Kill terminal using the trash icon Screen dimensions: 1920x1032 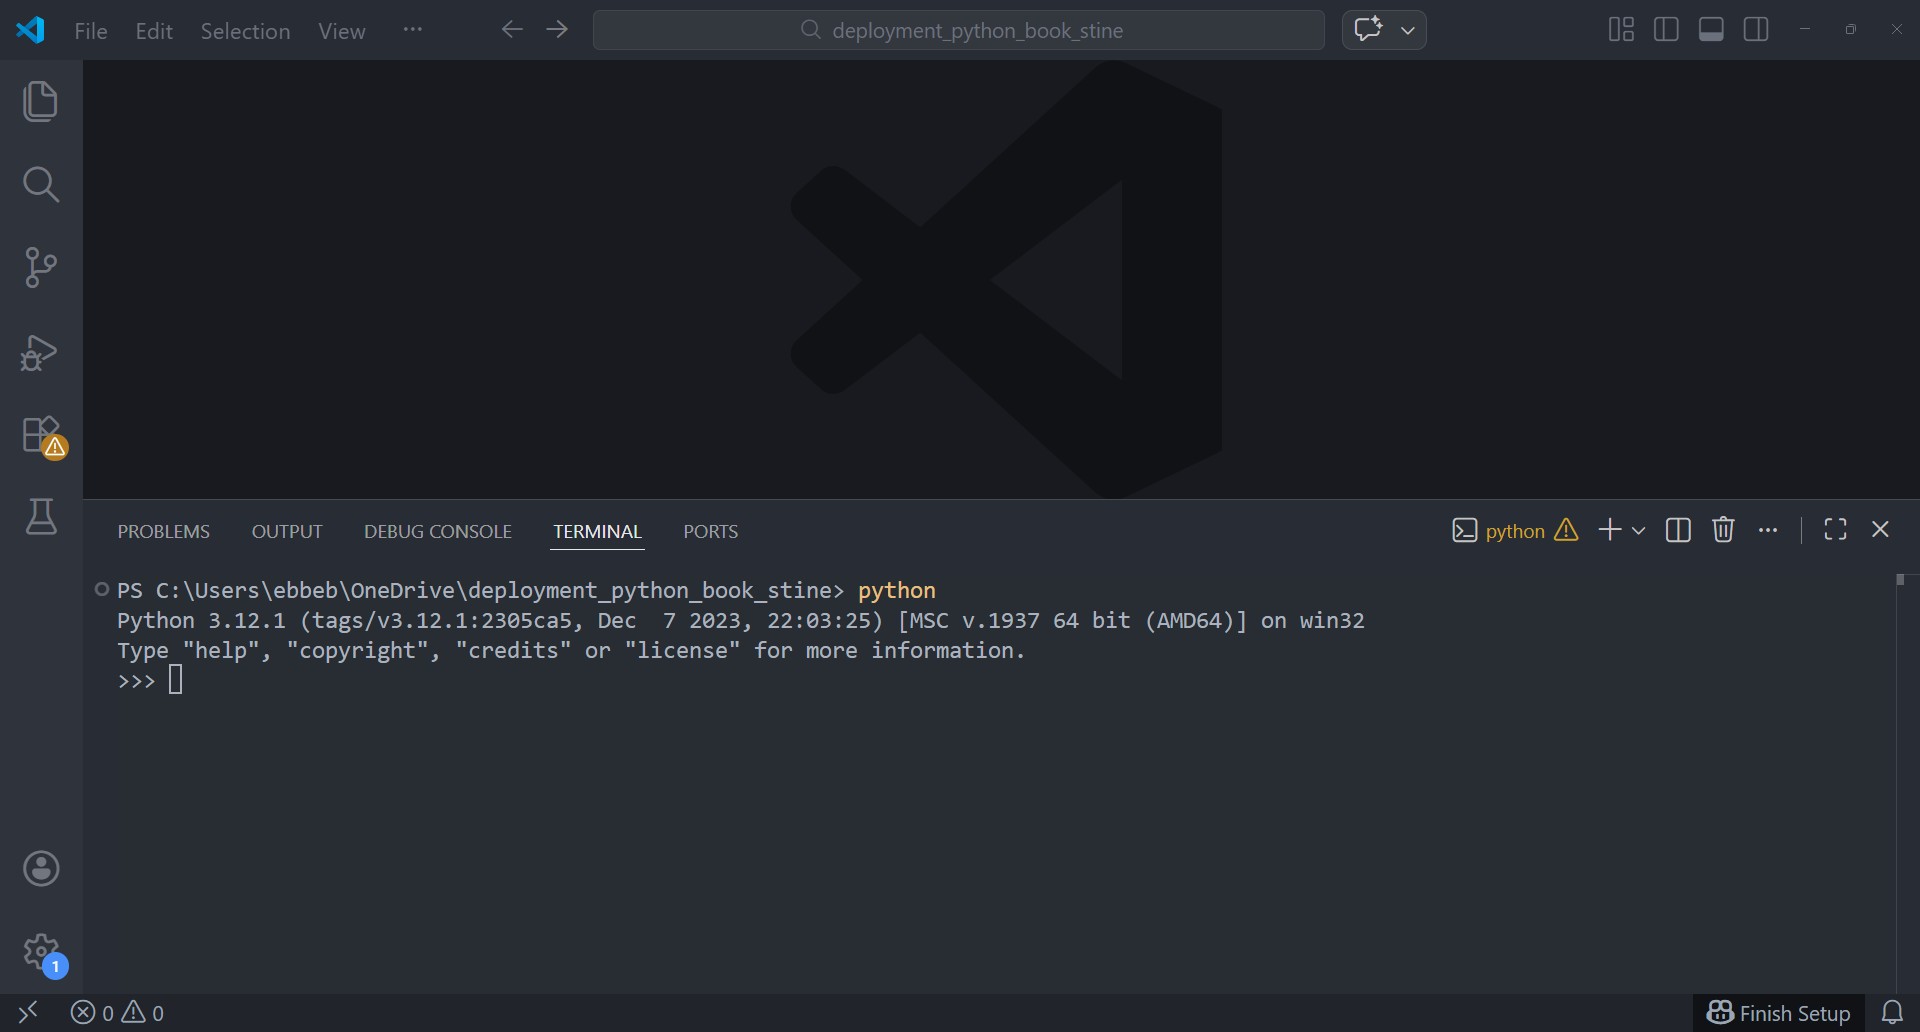point(1722,530)
